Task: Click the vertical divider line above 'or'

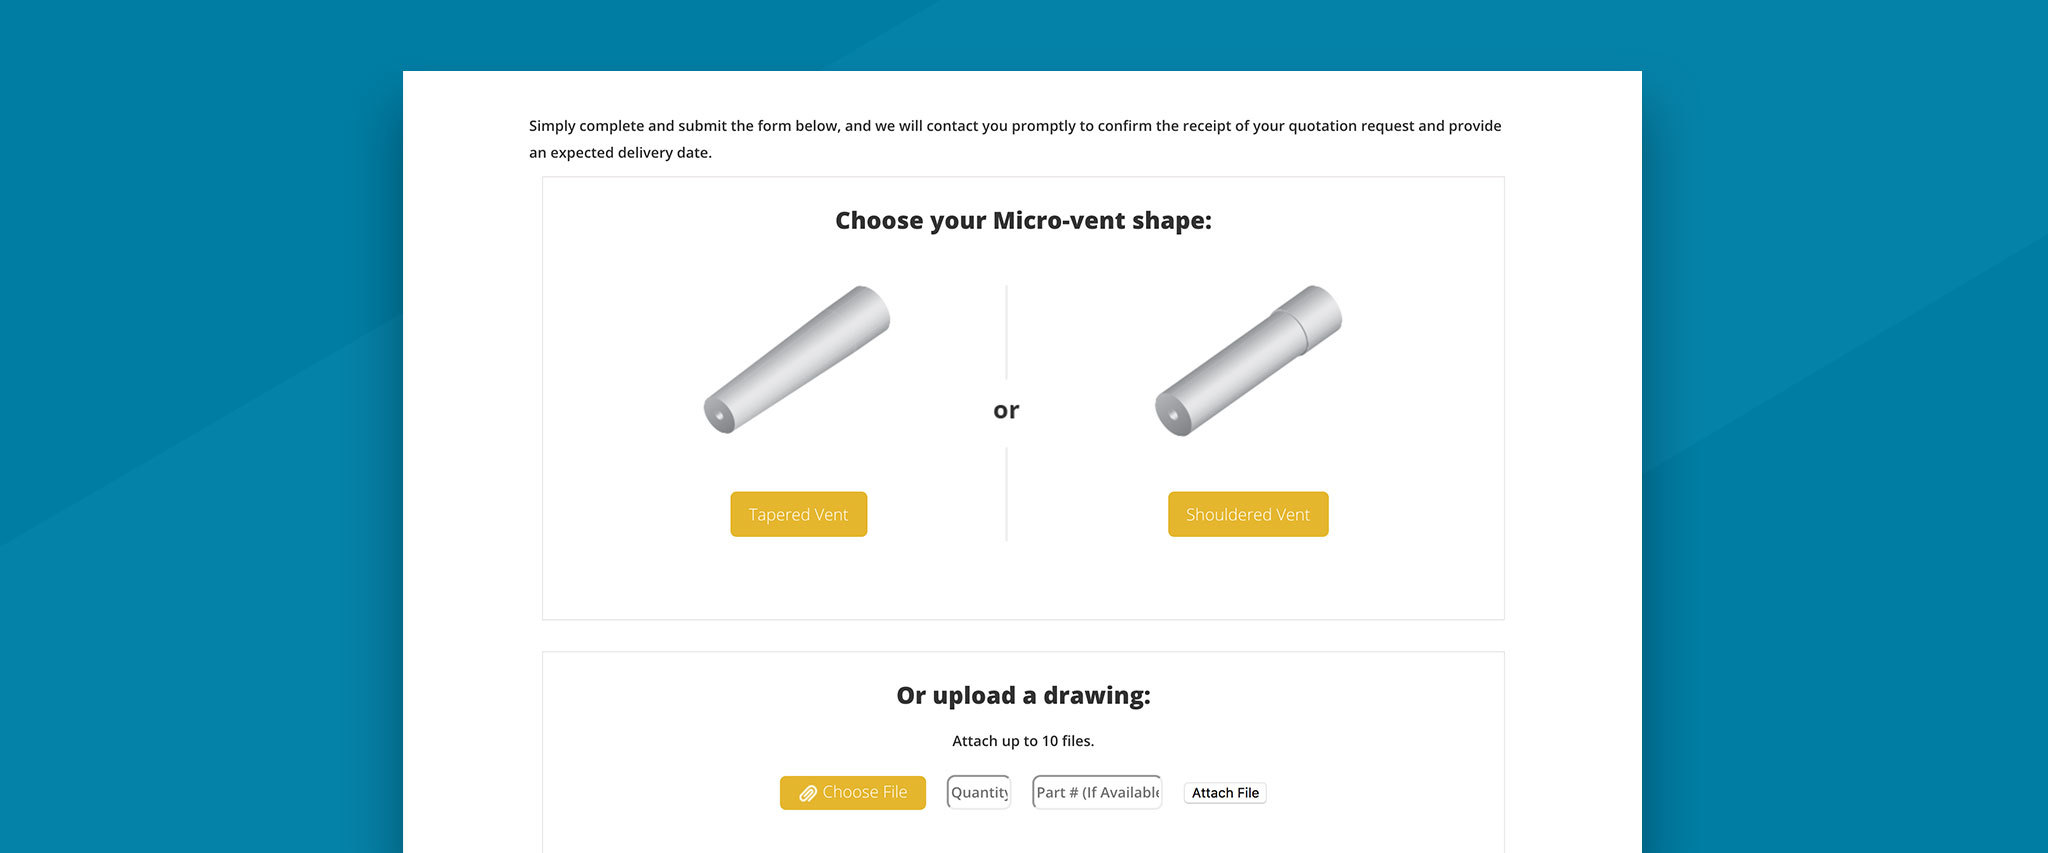Action: tap(1006, 332)
